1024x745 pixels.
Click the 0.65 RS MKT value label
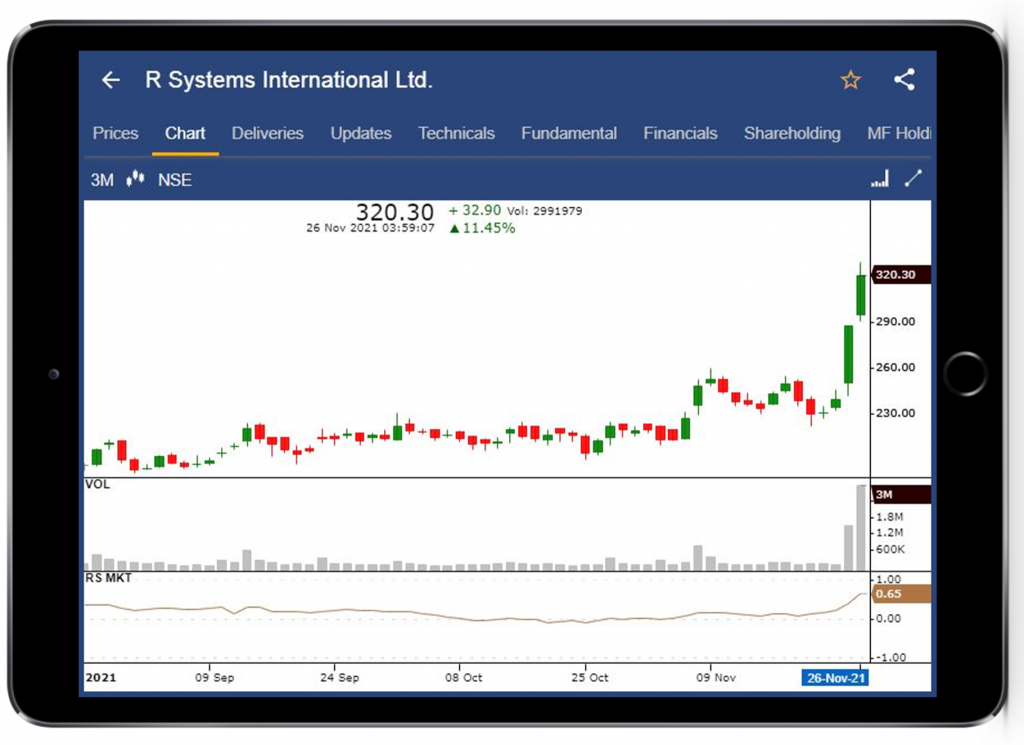coord(901,594)
